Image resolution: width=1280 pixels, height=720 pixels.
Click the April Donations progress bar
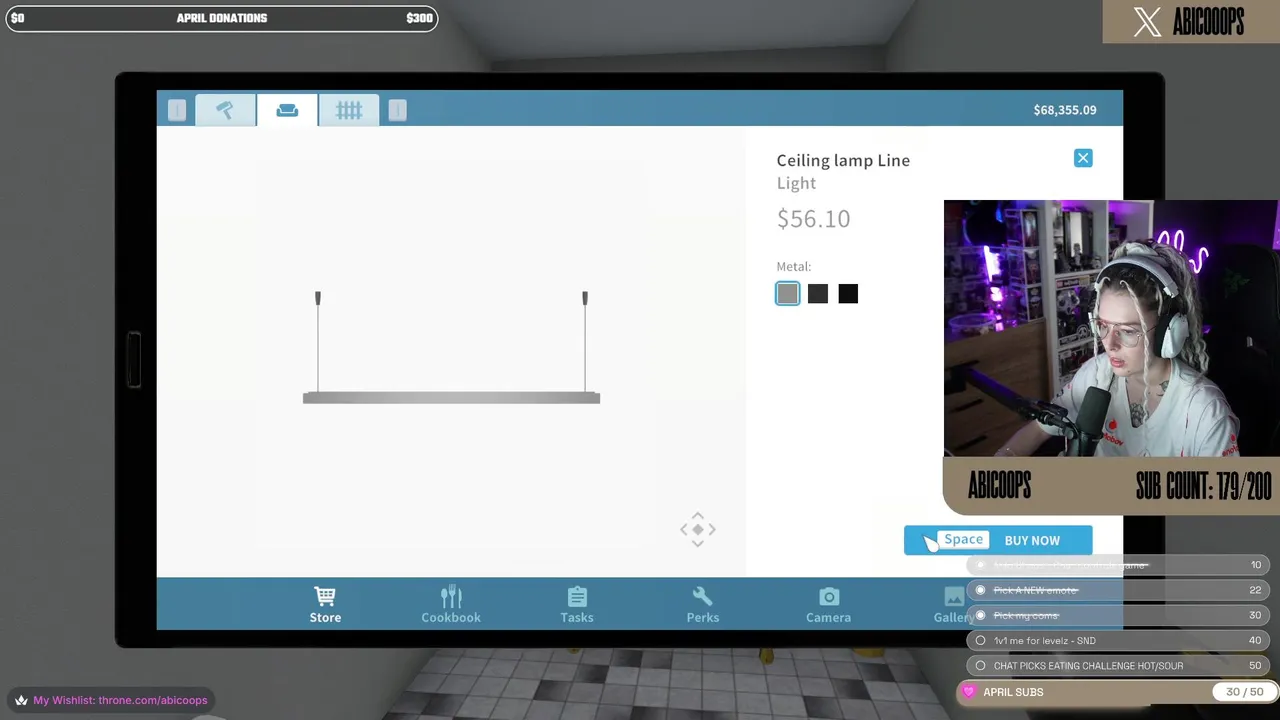(x=222, y=18)
